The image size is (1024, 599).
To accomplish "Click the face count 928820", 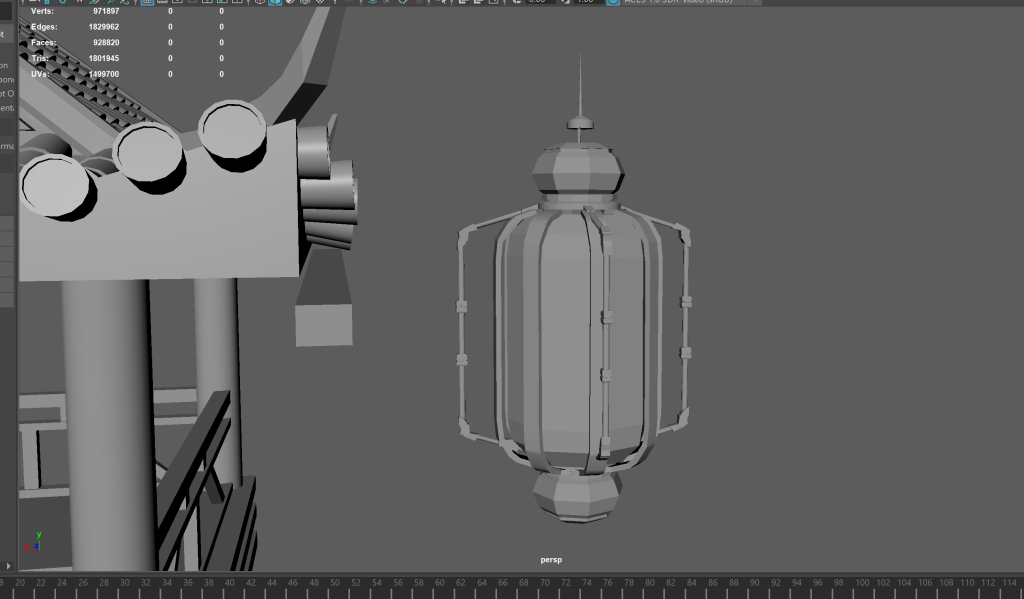I will [106, 42].
